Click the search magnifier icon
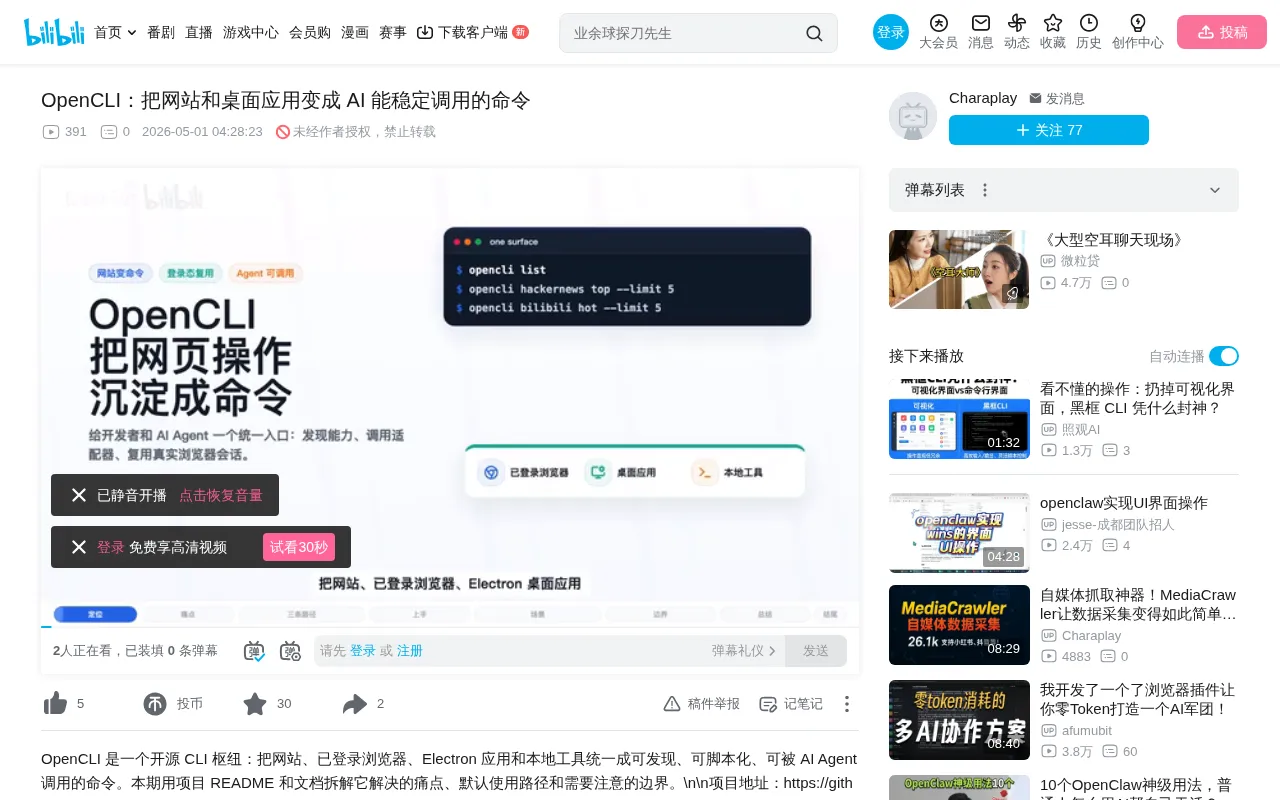The height and width of the screenshot is (800, 1280). [814, 33]
